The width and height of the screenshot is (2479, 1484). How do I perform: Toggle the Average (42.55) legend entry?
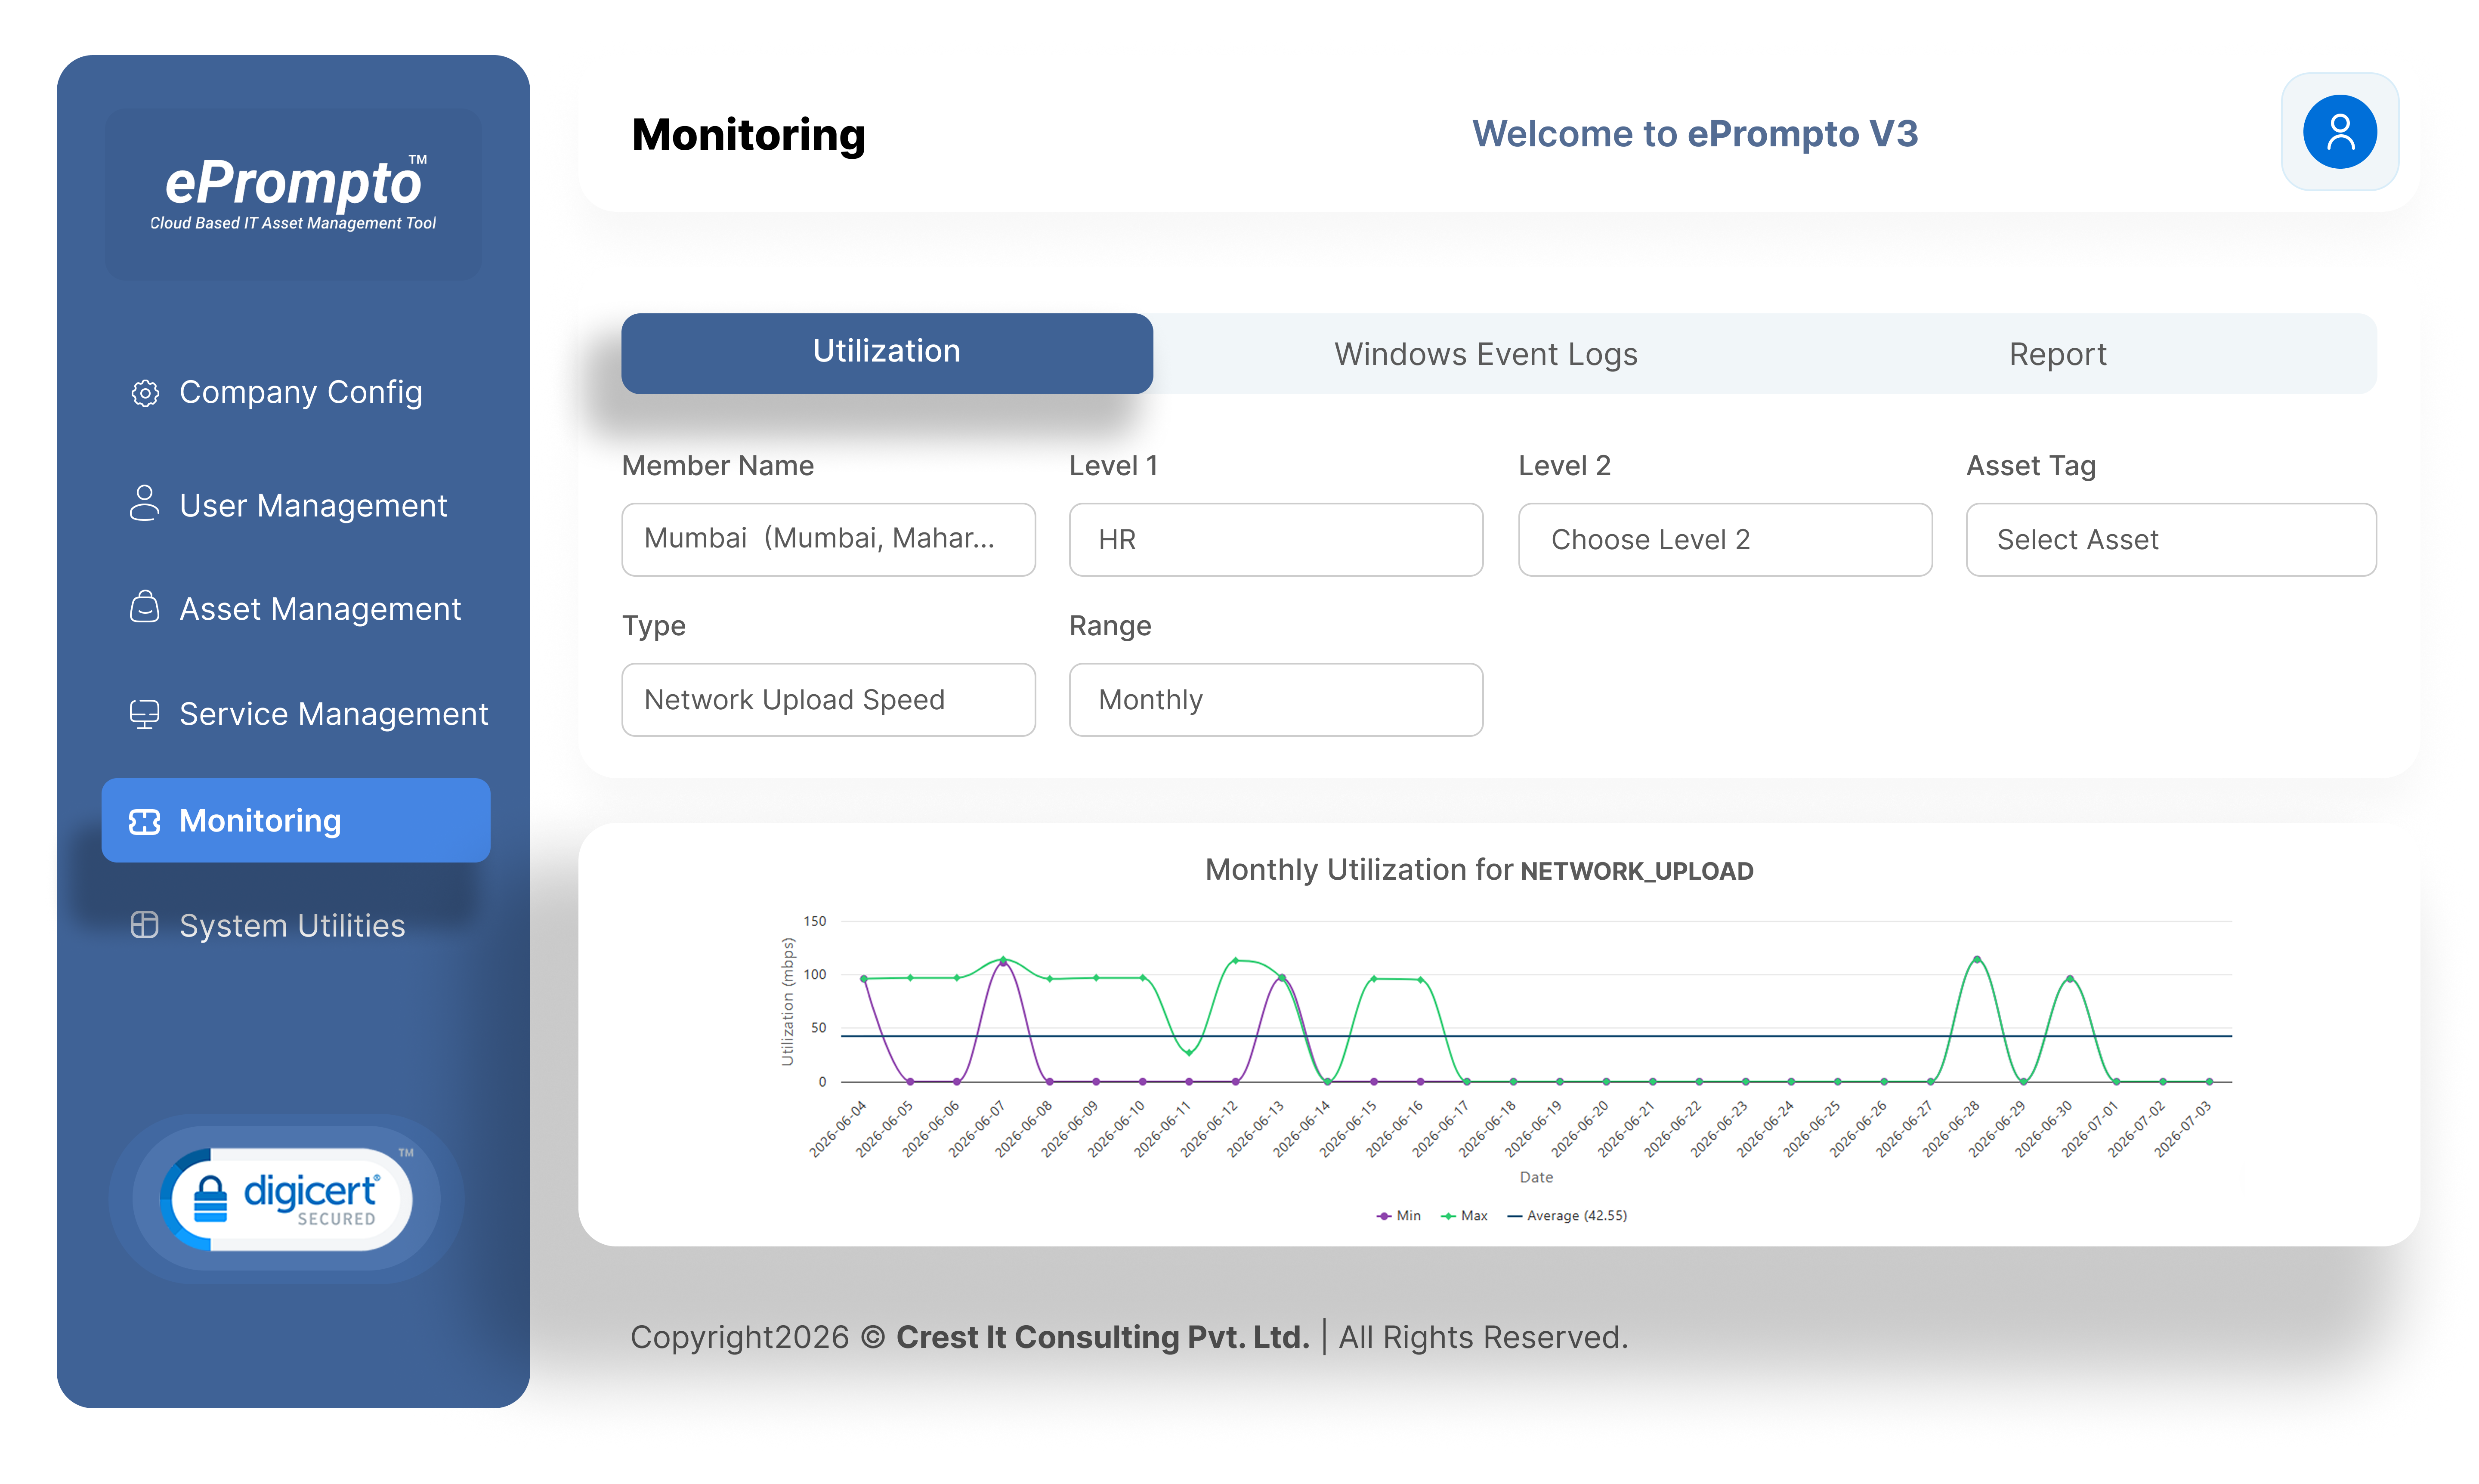(x=1567, y=1216)
